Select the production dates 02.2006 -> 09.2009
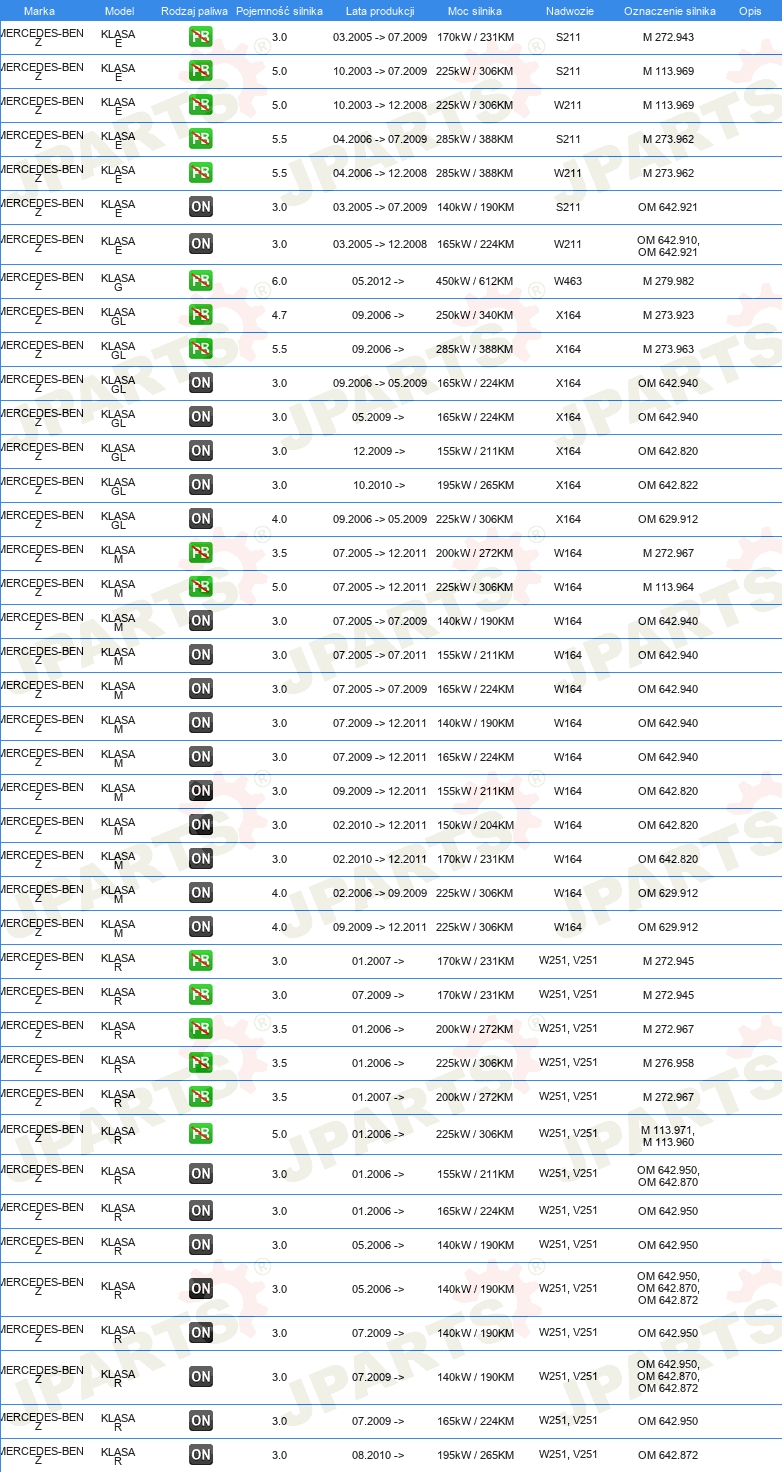The image size is (782, 1472). click(380, 893)
